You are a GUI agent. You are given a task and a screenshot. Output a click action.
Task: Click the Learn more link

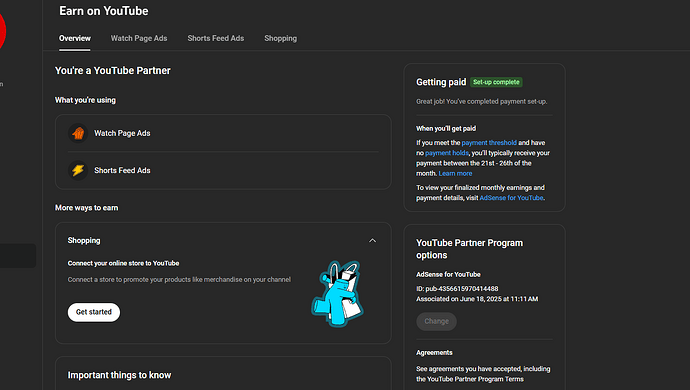455,173
